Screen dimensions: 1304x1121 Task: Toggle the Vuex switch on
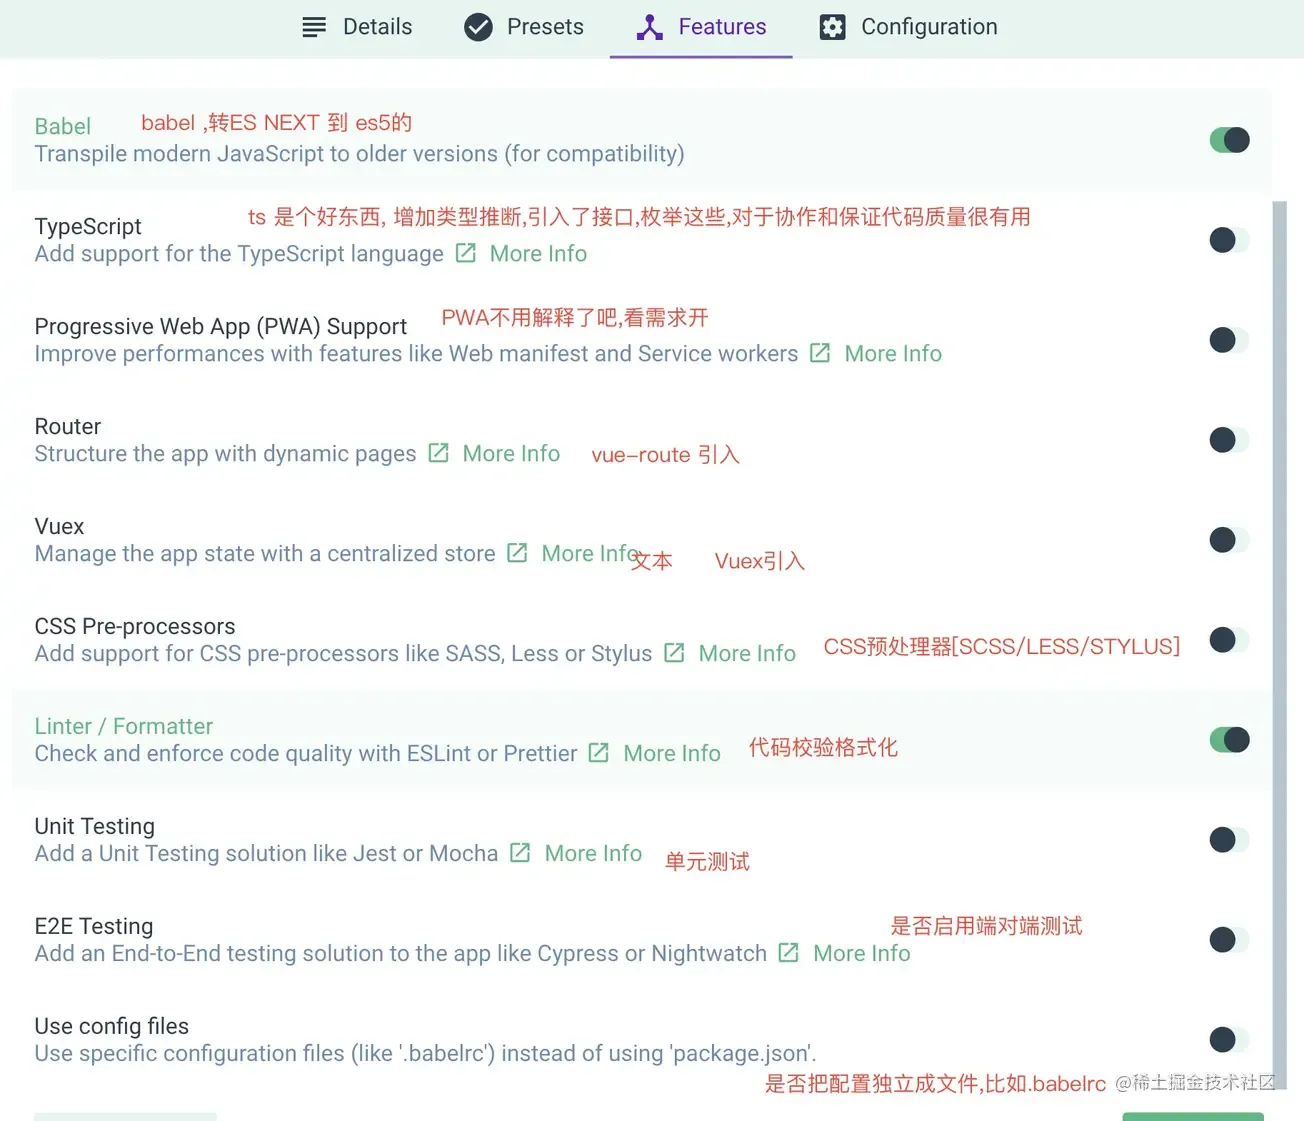tap(1229, 540)
